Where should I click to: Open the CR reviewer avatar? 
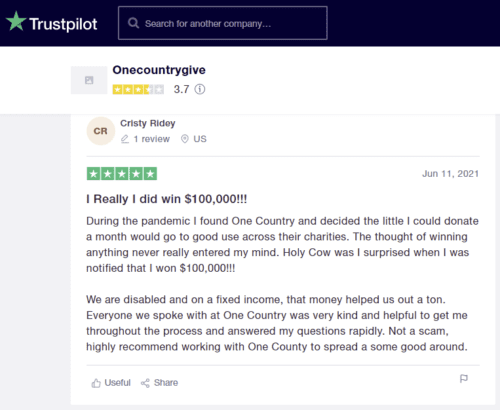click(x=101, y=131)
